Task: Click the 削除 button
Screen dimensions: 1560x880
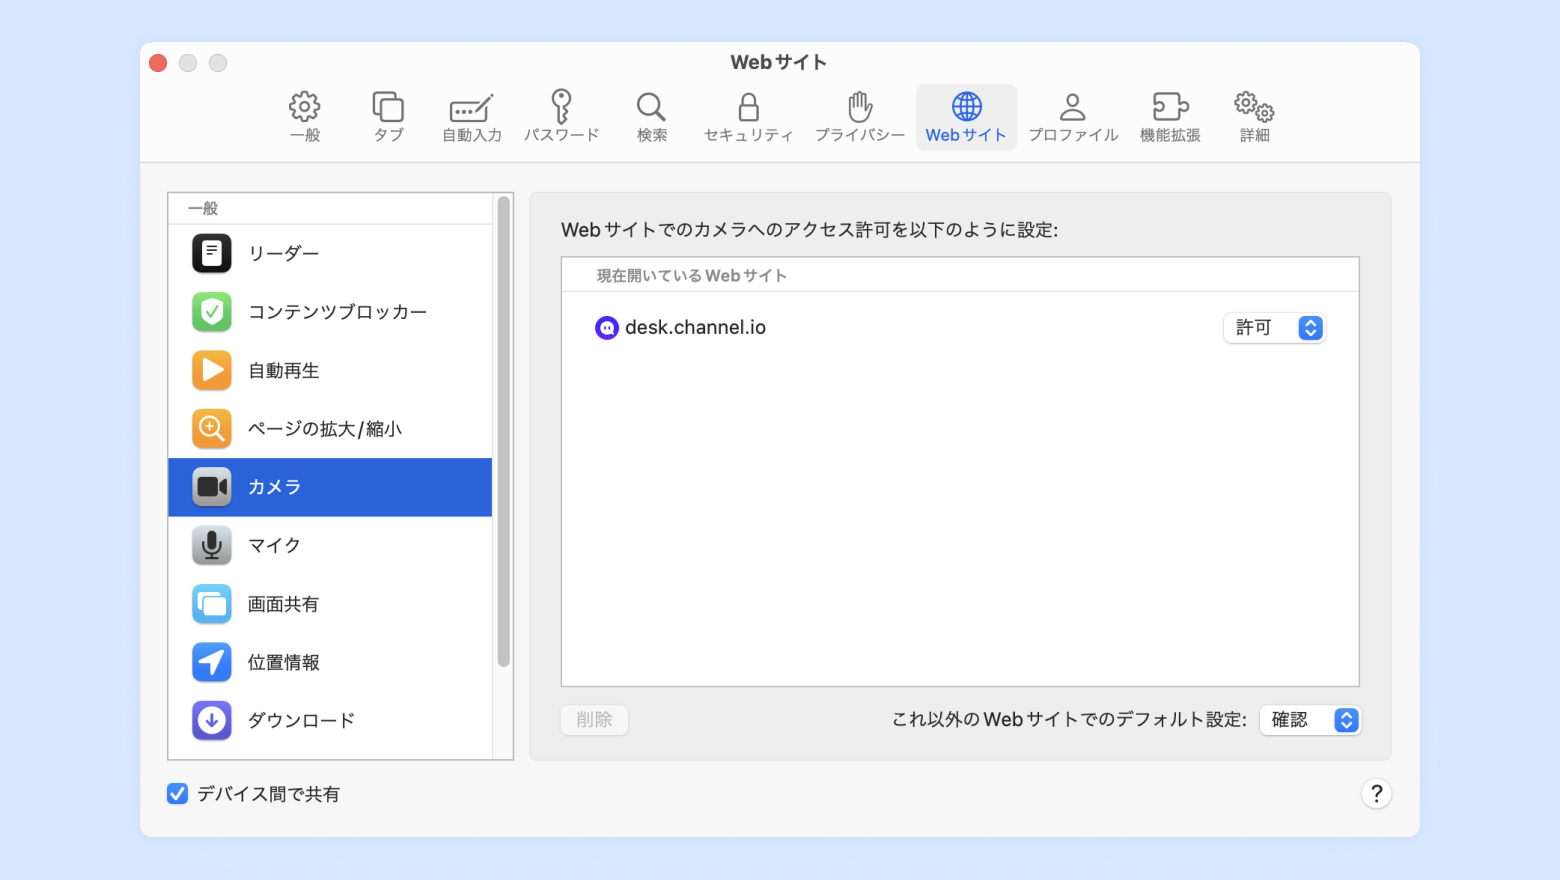Action: (x=594, y=720)
